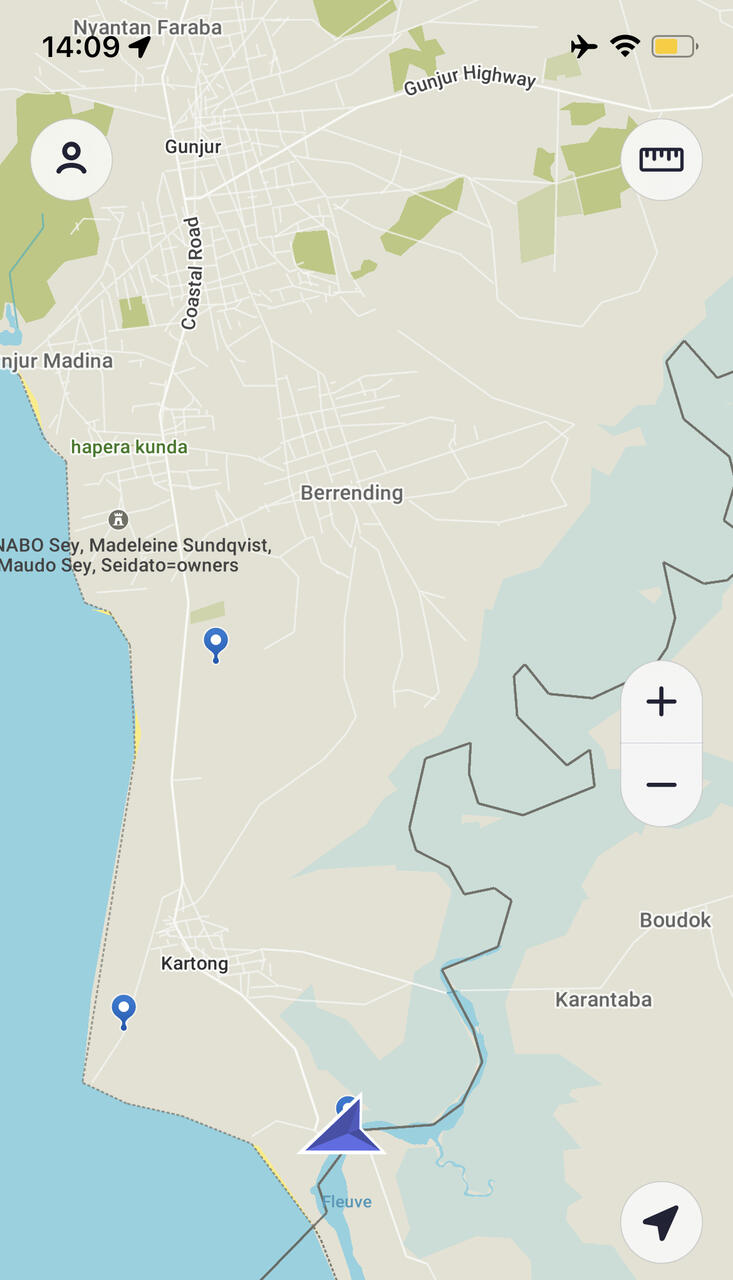733x1280 pixels.
Task: Tap the Madeleine Sundqvist owners label
Action: tap(136, 555)
